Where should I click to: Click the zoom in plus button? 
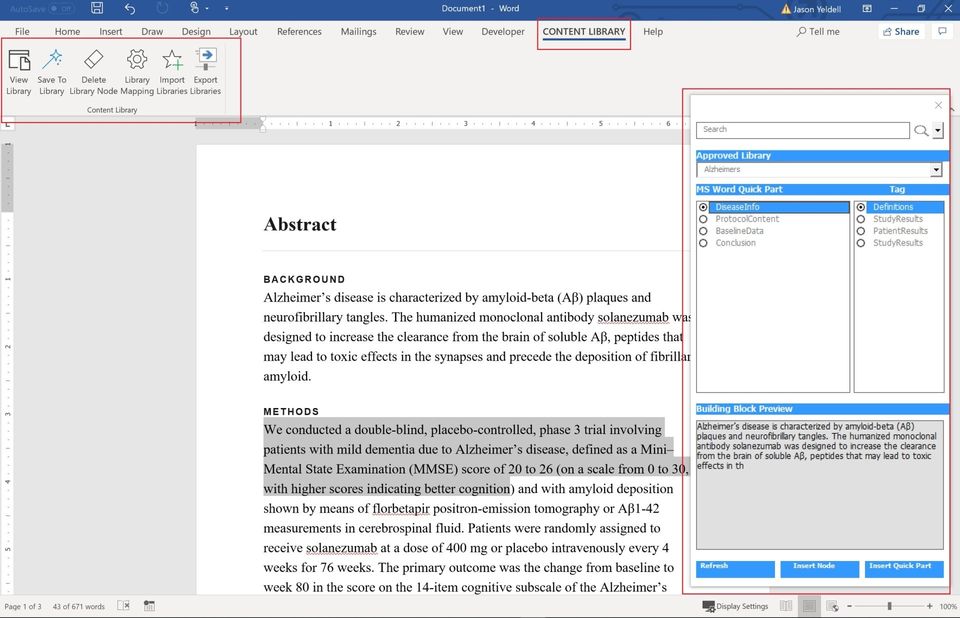929,606
